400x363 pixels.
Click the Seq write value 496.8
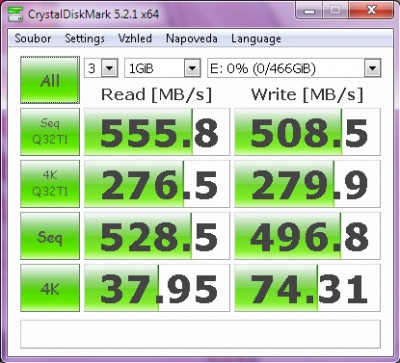[x=307, y=236]
